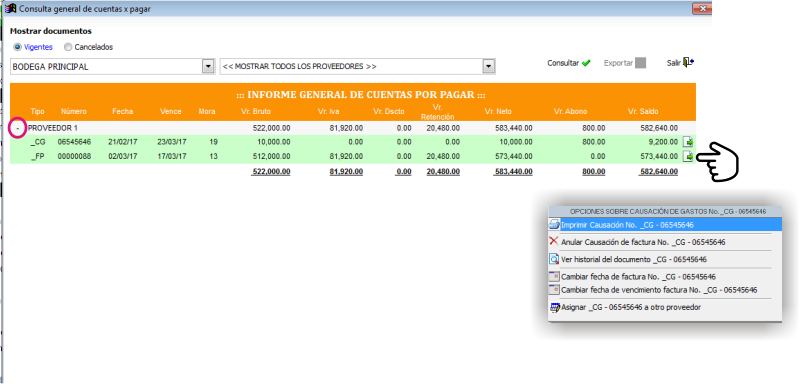800x384 pixels.
Task: Choose Anular Causación de factura menu entry
Action: (643, 242)
